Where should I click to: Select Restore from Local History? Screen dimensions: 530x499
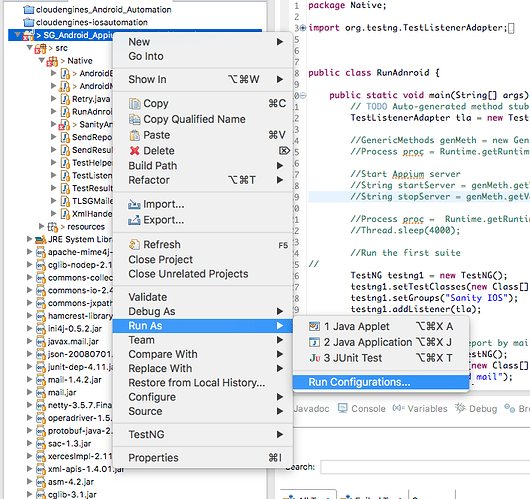[203, 383]
